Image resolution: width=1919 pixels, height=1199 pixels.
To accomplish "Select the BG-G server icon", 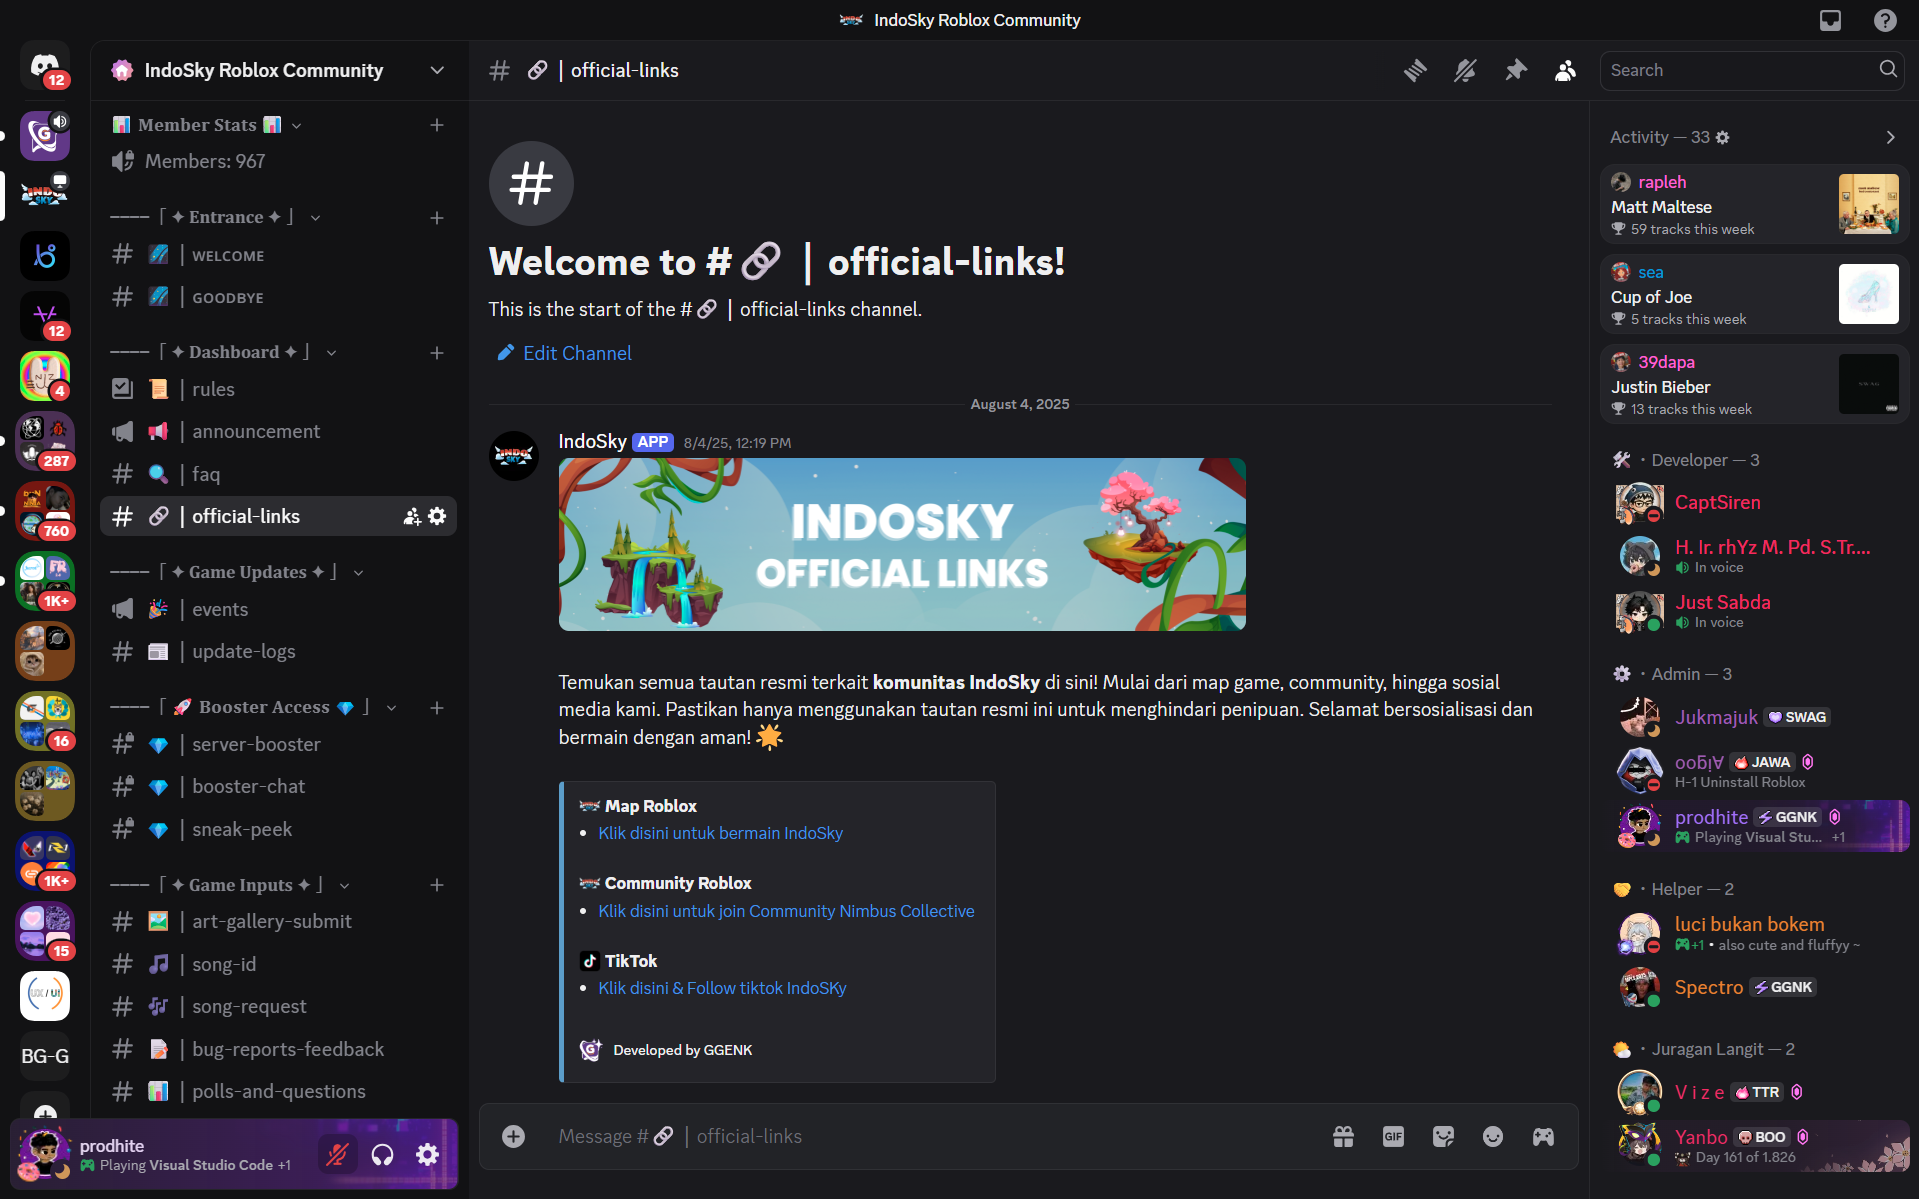I will tap(45, 1056).
